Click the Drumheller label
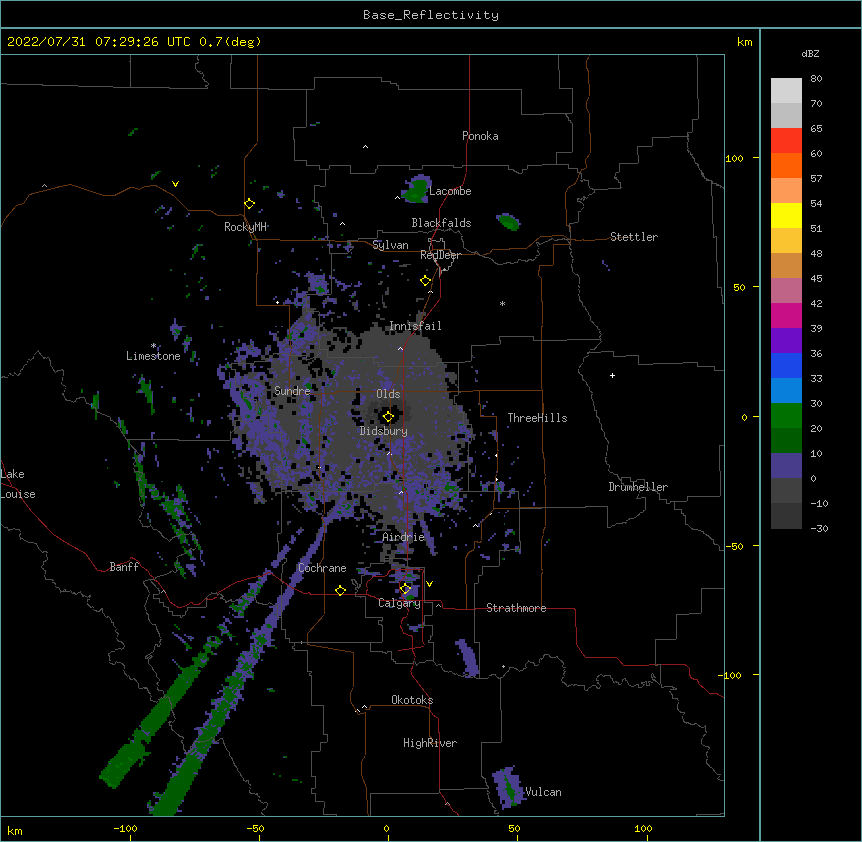The image size is (862, 842). click(x=638, y=487)
